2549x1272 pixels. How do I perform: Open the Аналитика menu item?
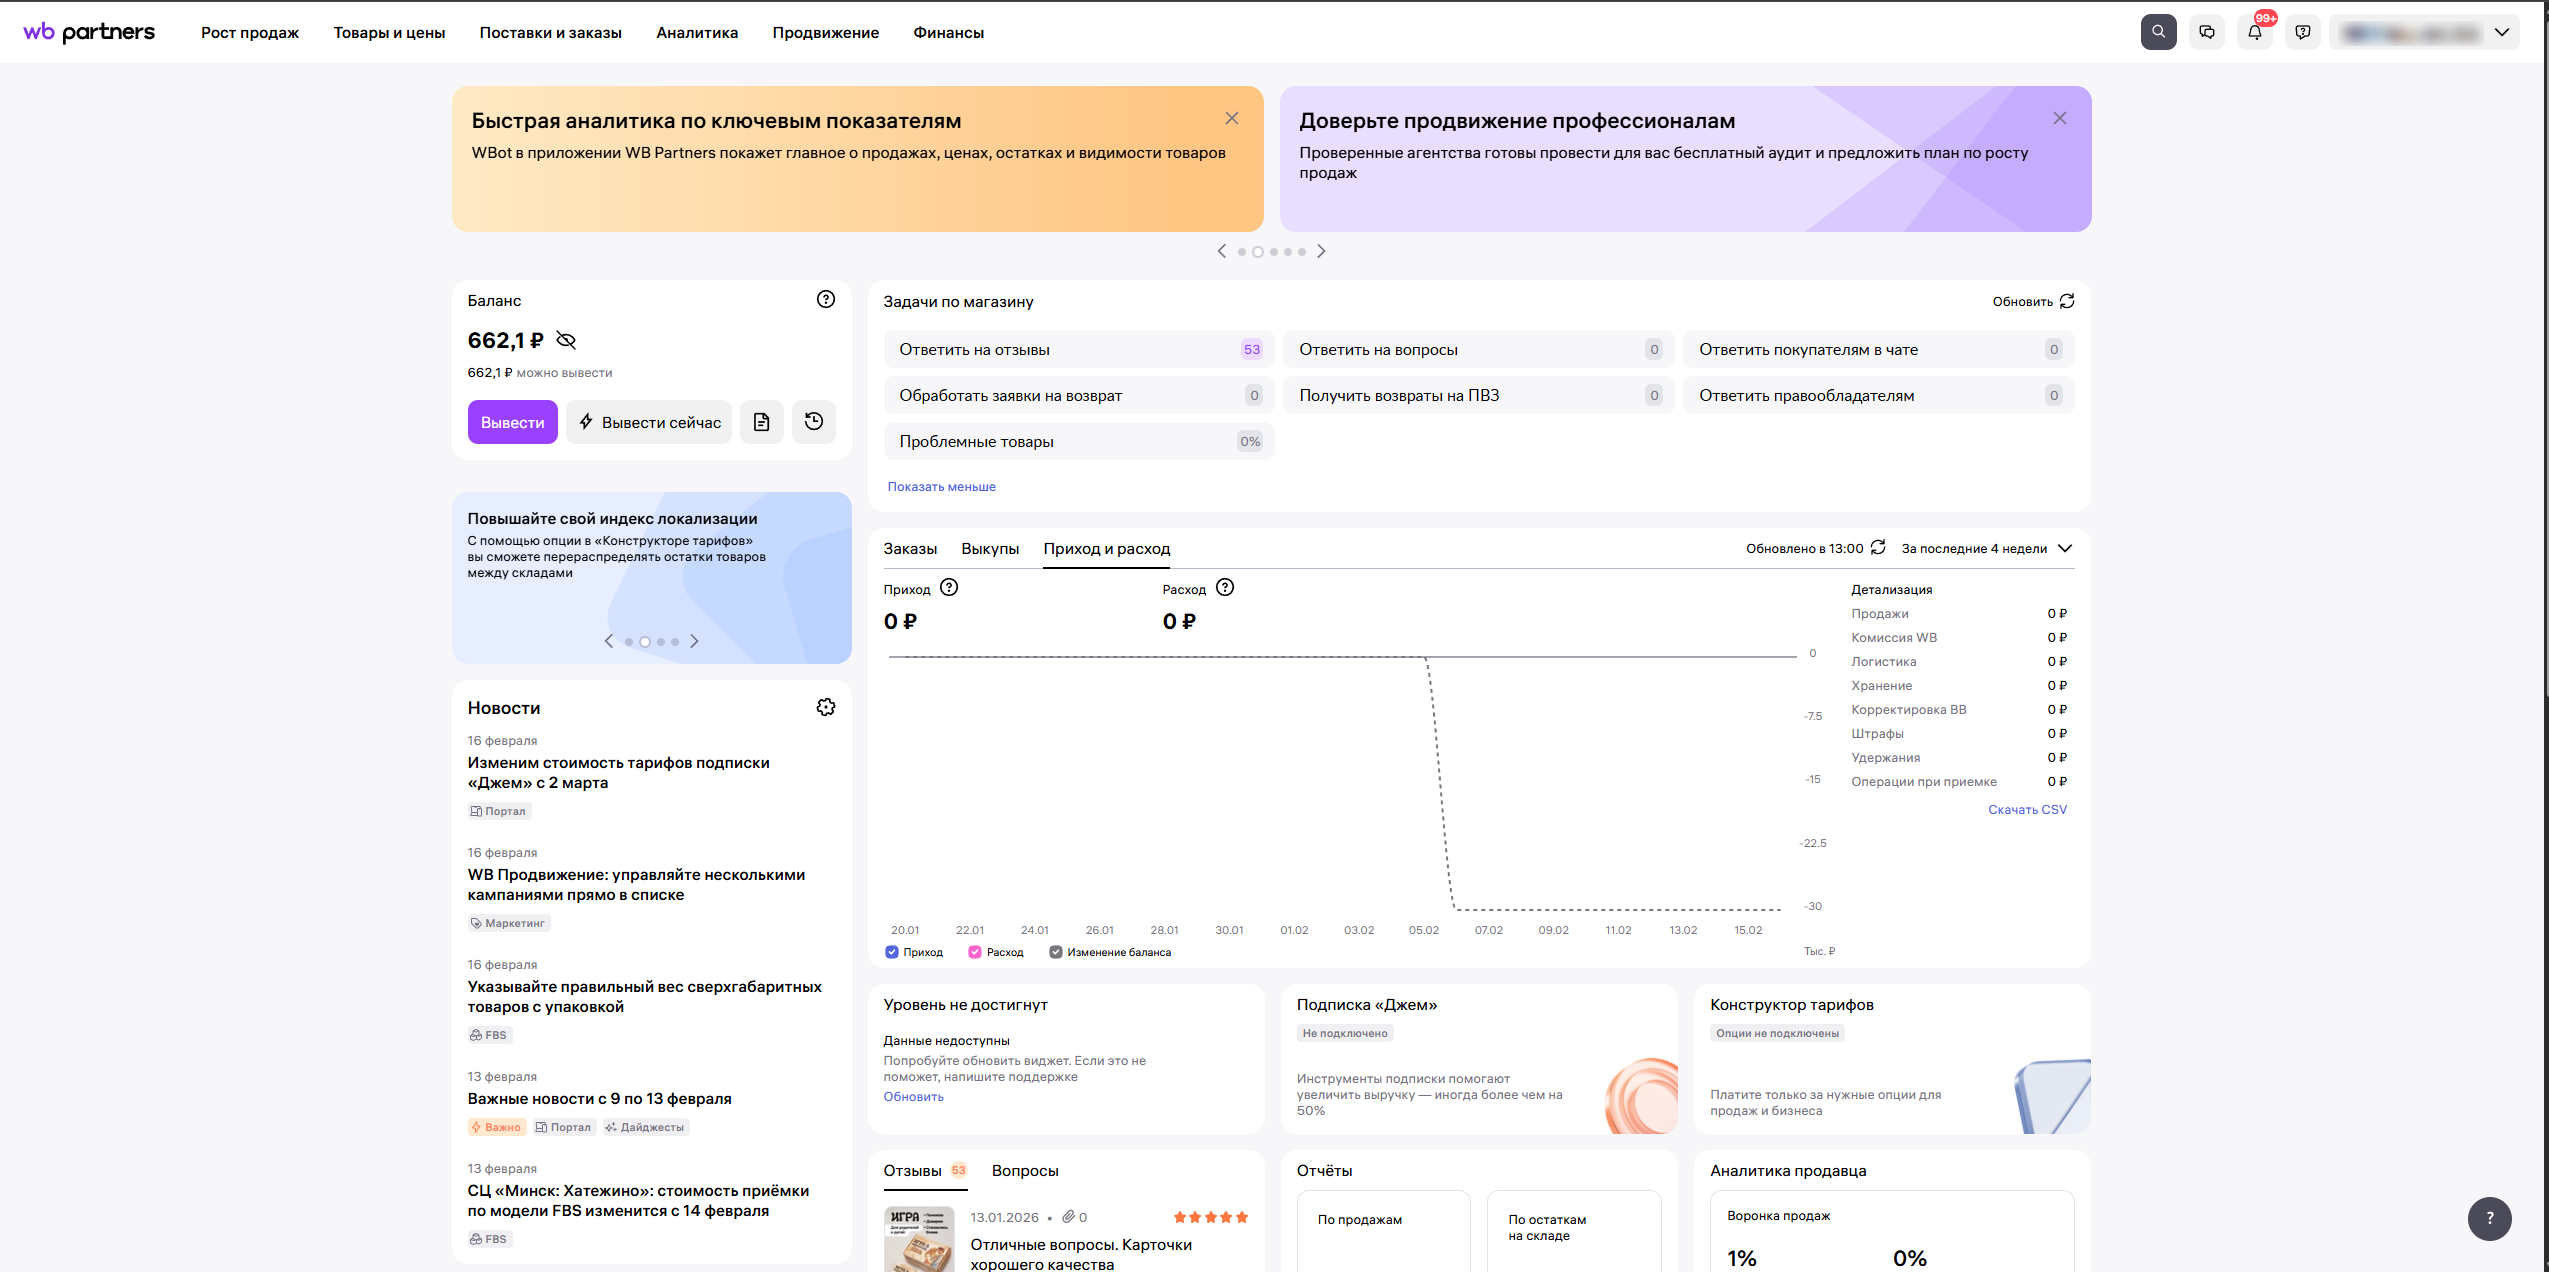coord(696,32)
